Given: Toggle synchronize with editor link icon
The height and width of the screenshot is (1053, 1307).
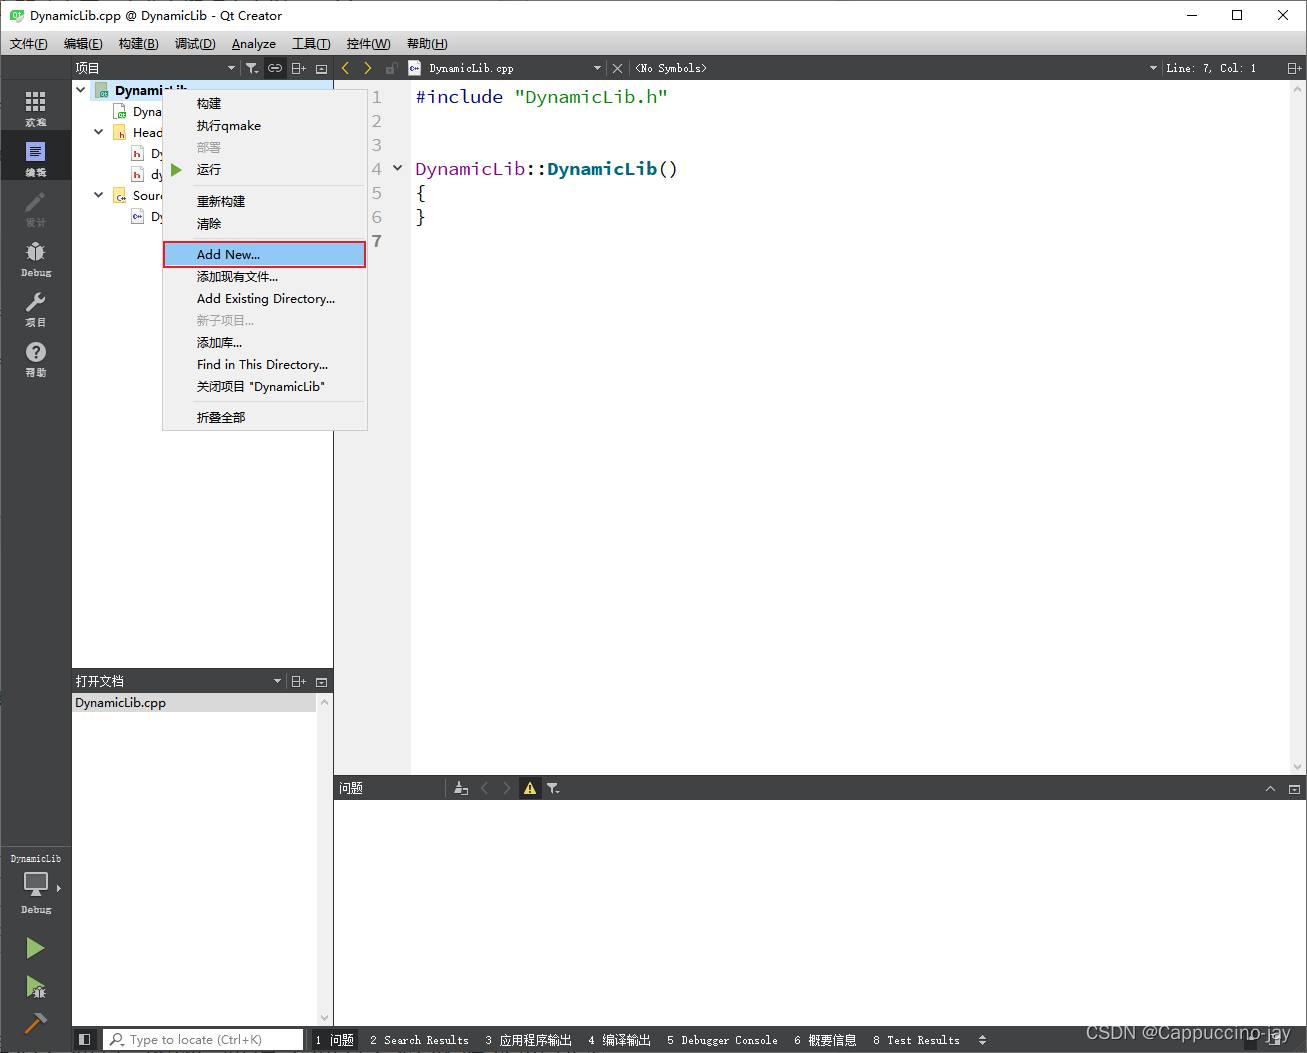Looking at the screenshot, I should pos(275,68).
